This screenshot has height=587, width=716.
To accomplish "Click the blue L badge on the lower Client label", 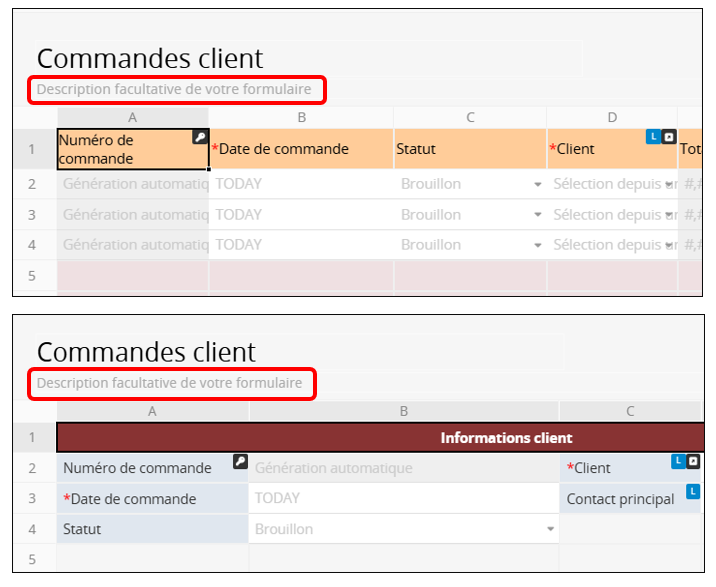I will pos(678,461).
